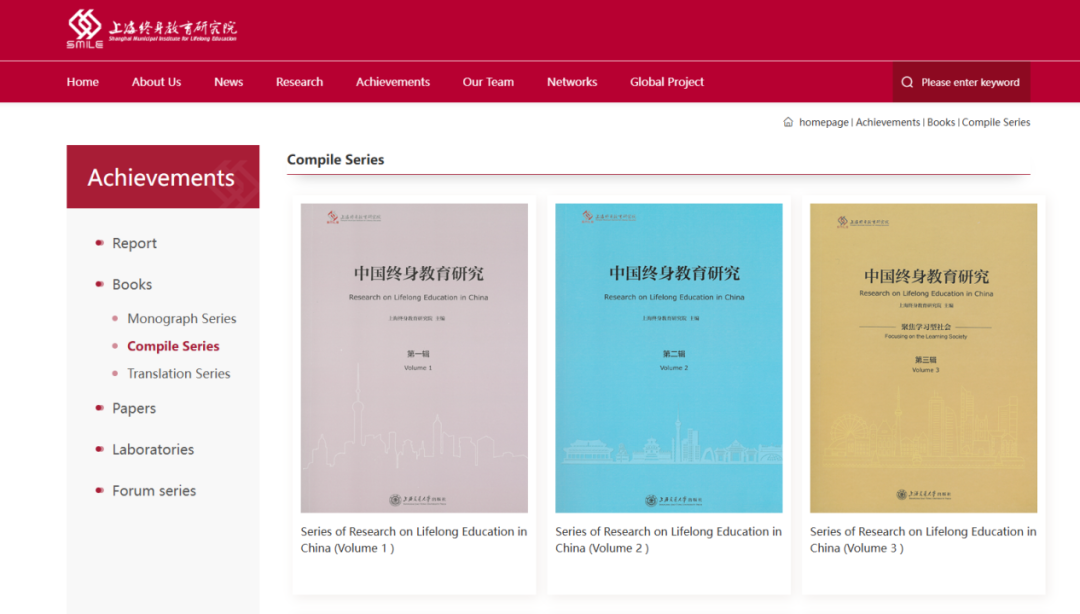Open the Global Project menu item
The image size is (1080, 614).
click(x=666, y=82)
